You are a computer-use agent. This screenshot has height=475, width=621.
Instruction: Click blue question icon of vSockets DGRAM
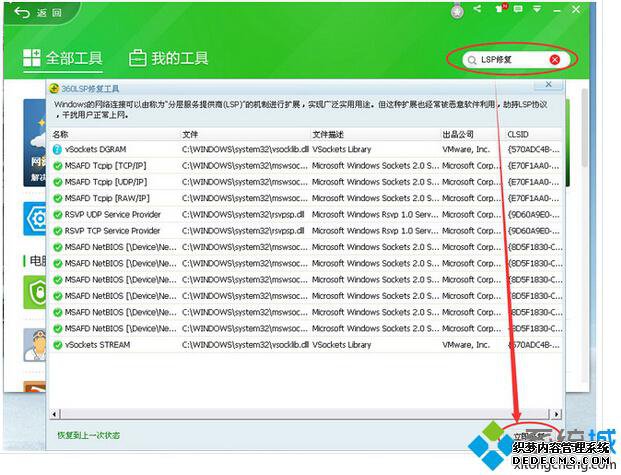coord(57,149)
